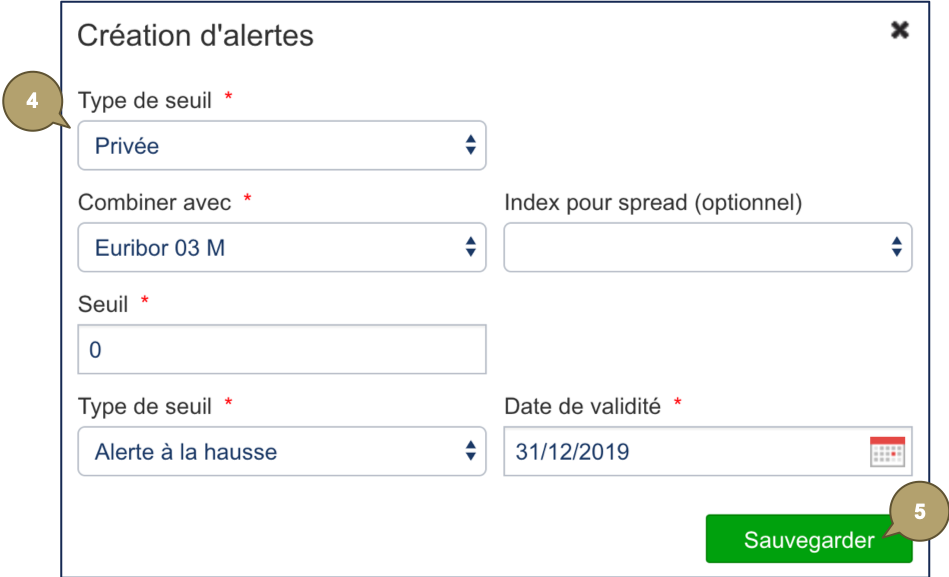Click the green Sauvegarder button
The height and width of the screenshot is (577, 949).
pyautogui.click(x=808, y=538)
